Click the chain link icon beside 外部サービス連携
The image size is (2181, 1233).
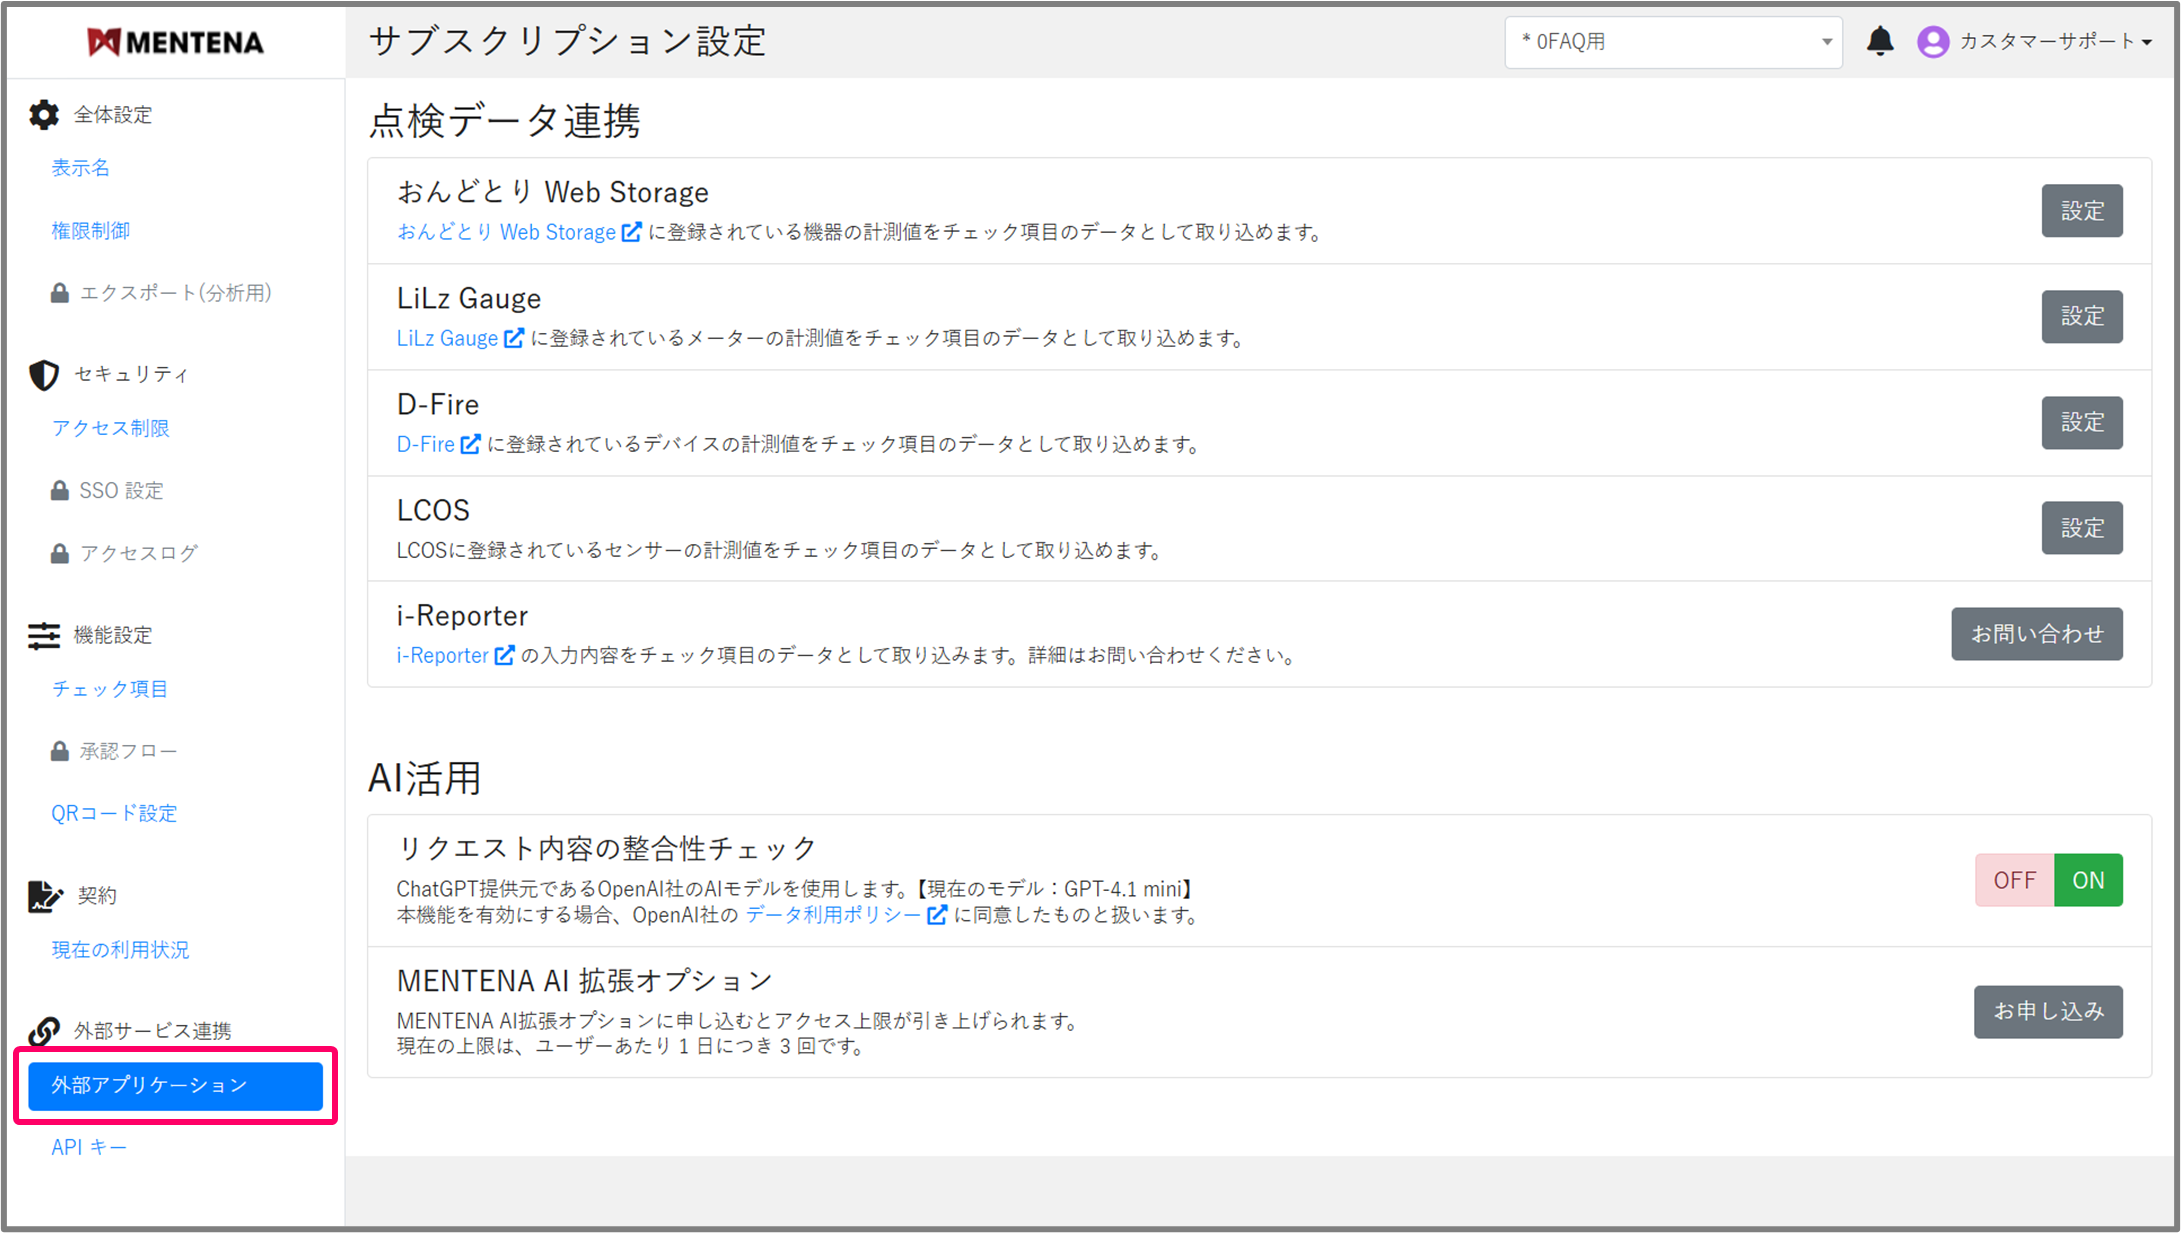pos(44,1030)
